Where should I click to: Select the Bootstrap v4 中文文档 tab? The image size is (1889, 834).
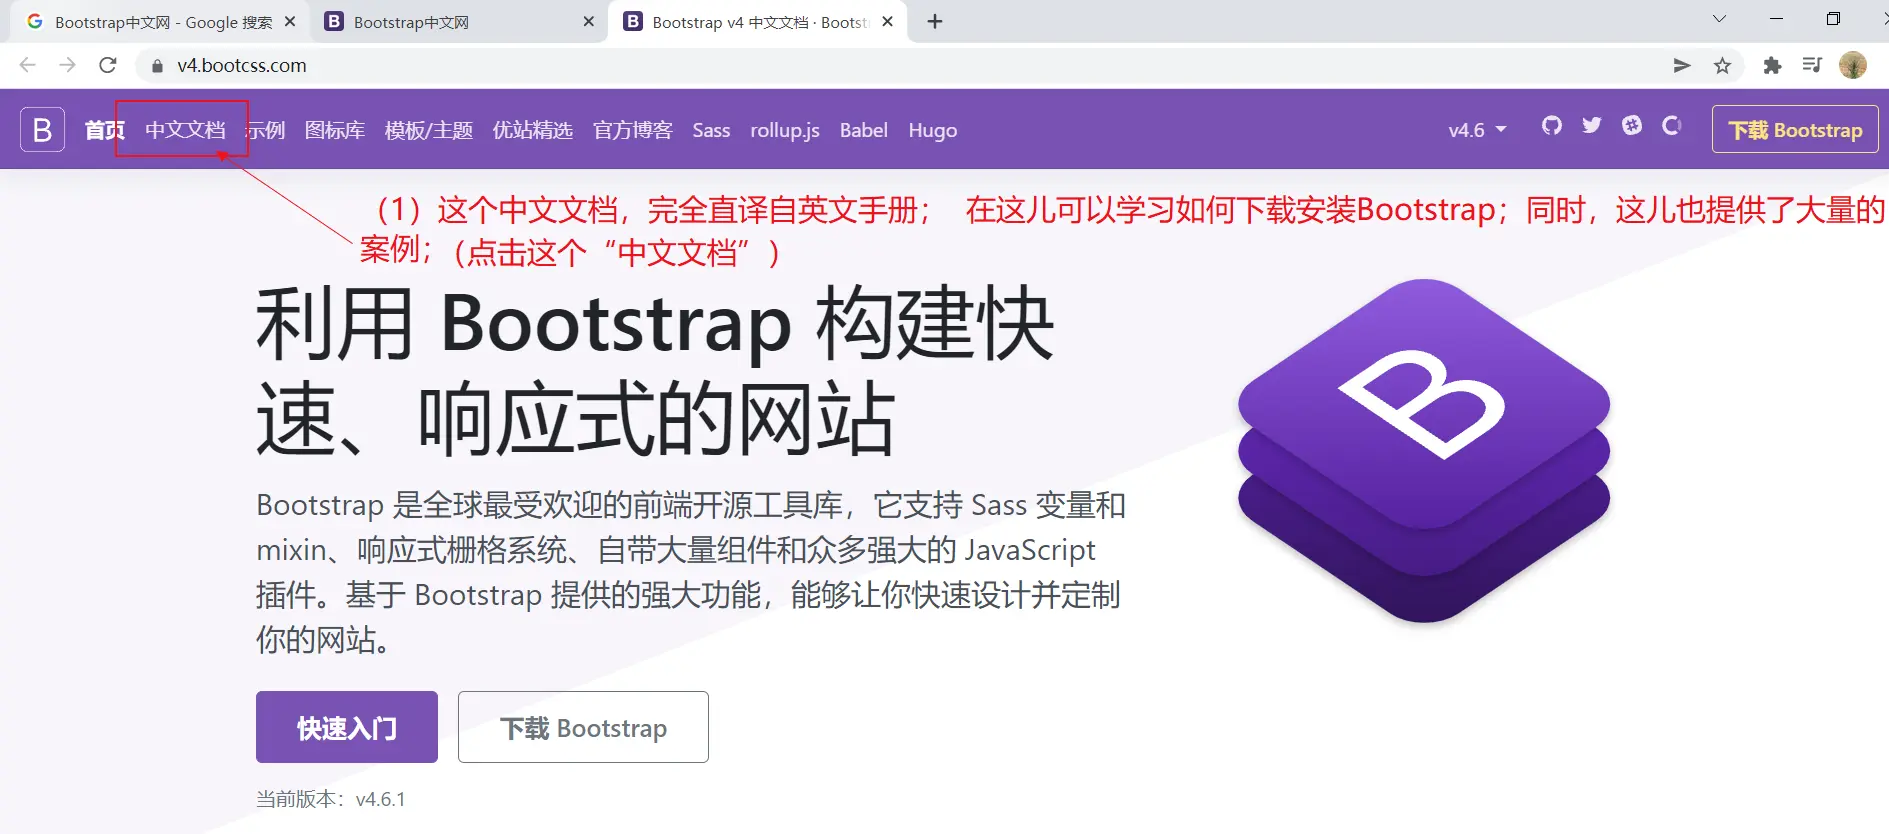pos(758,22)
